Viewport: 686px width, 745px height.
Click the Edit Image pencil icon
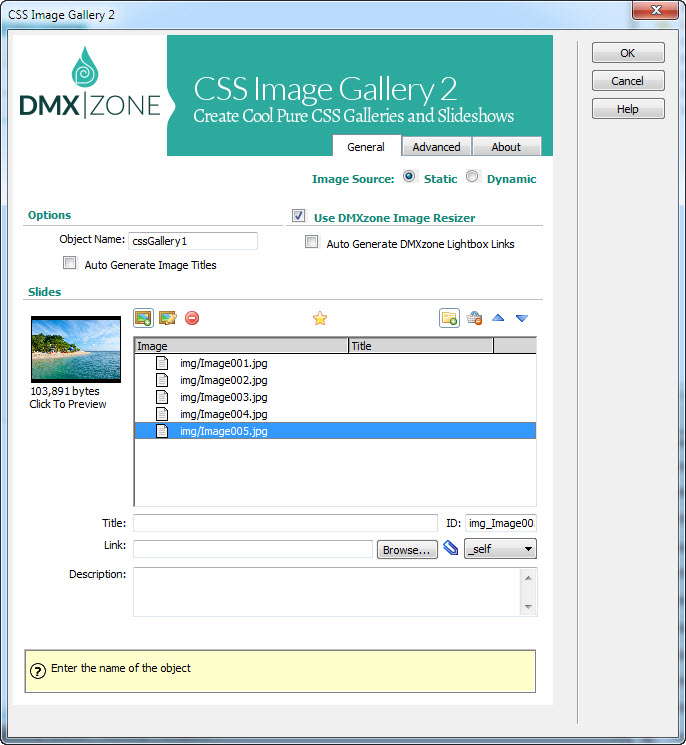tap(168, 318)
